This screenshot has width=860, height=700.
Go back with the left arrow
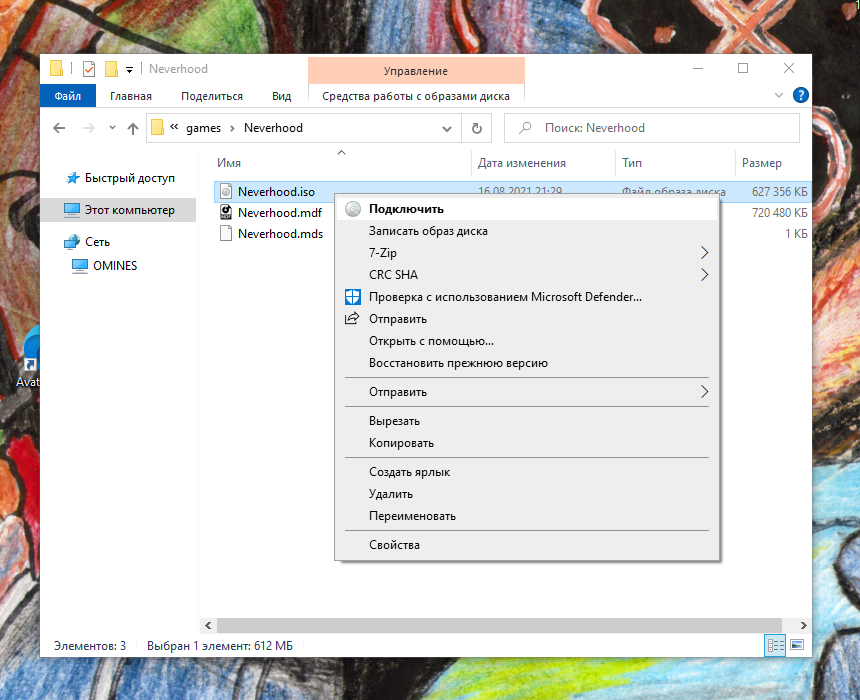59,128
